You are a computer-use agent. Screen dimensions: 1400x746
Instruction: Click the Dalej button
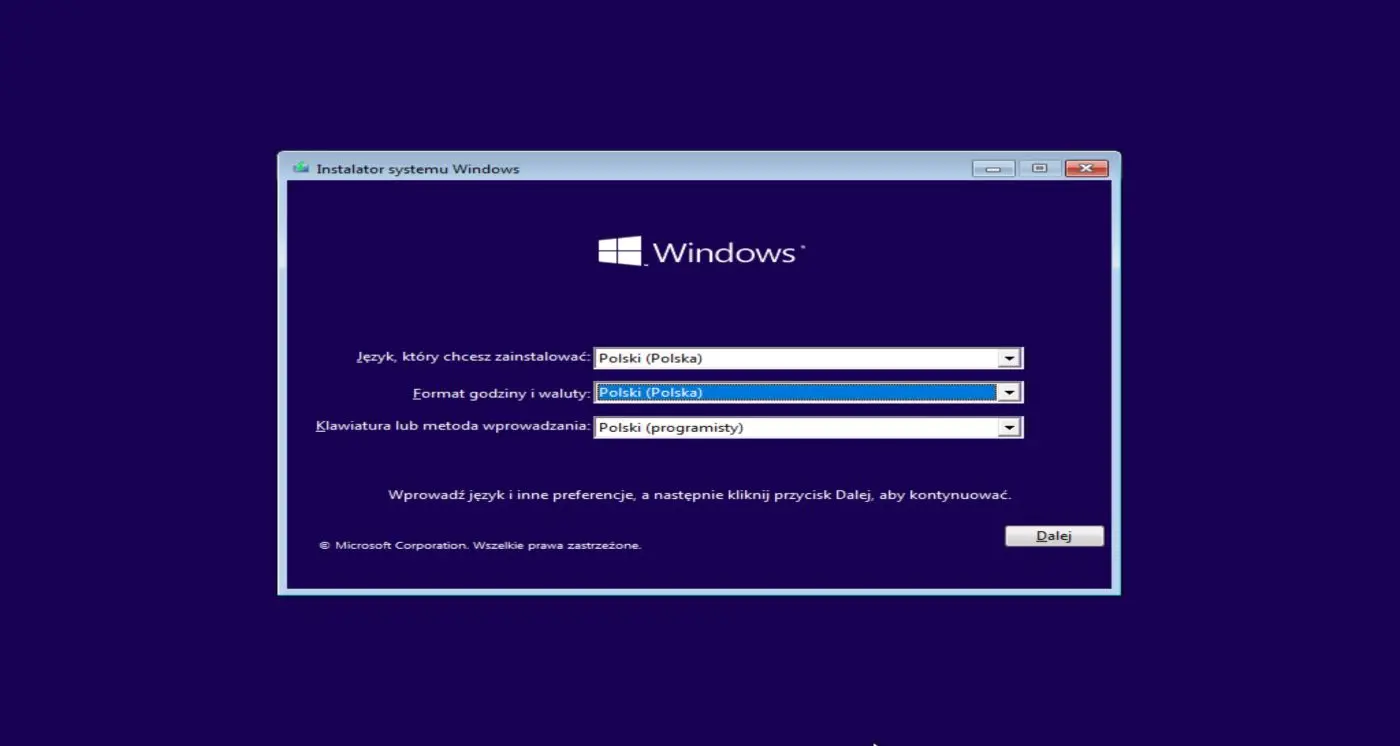tap(1053, 535)
